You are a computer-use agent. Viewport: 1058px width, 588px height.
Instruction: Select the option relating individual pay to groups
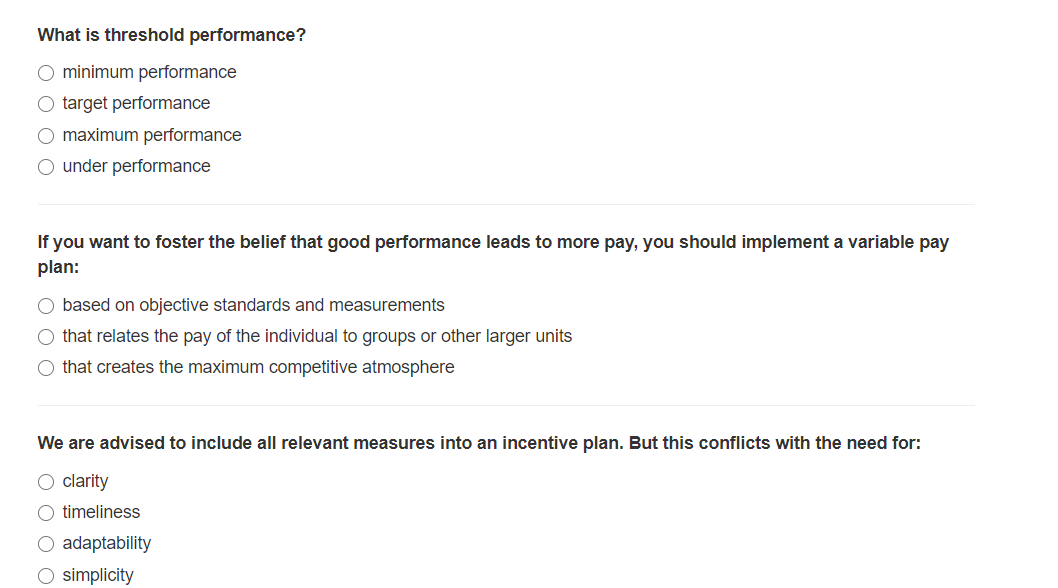[x=46, y=336]
